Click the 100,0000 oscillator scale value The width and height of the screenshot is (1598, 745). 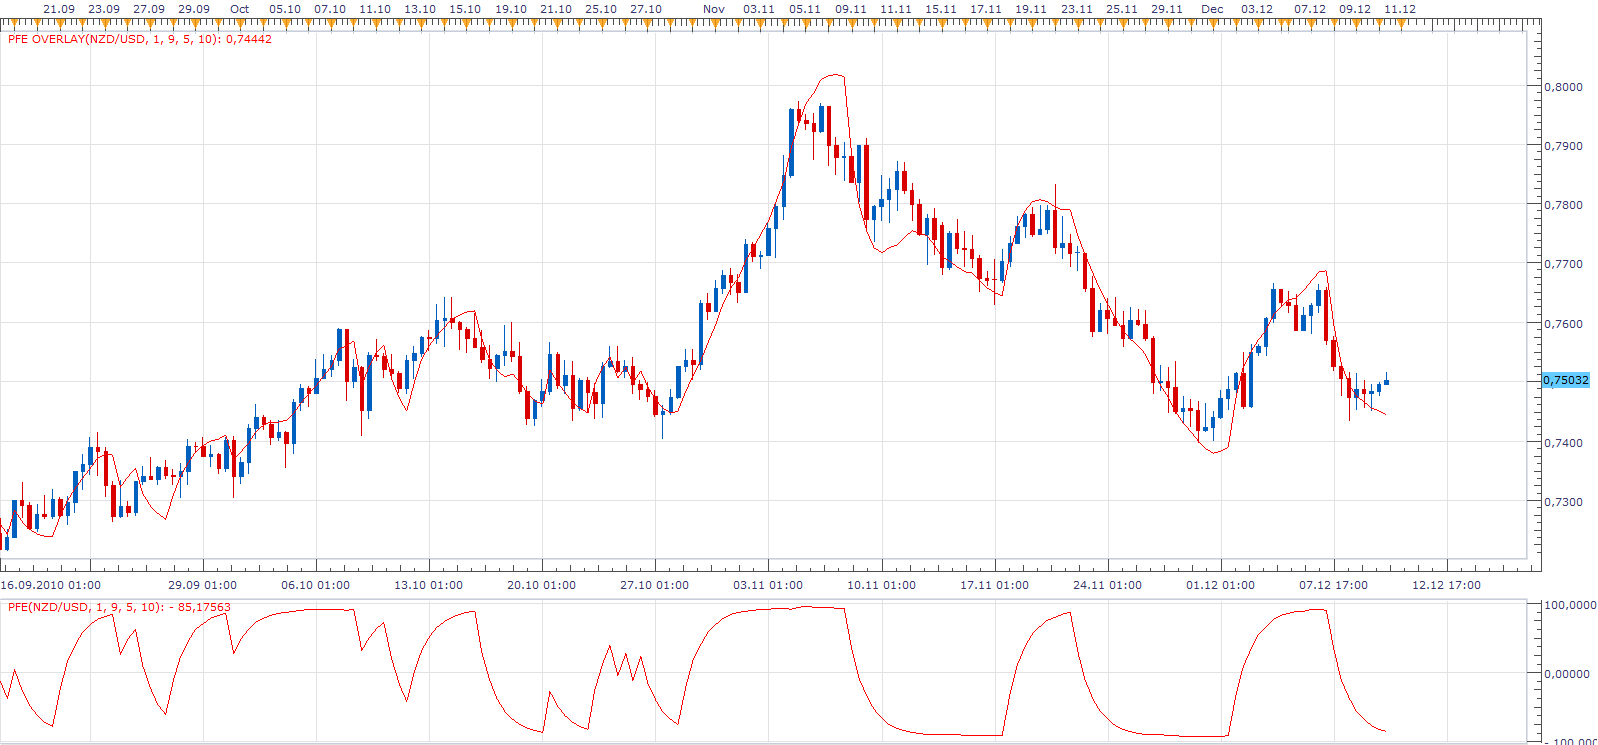1570,605
